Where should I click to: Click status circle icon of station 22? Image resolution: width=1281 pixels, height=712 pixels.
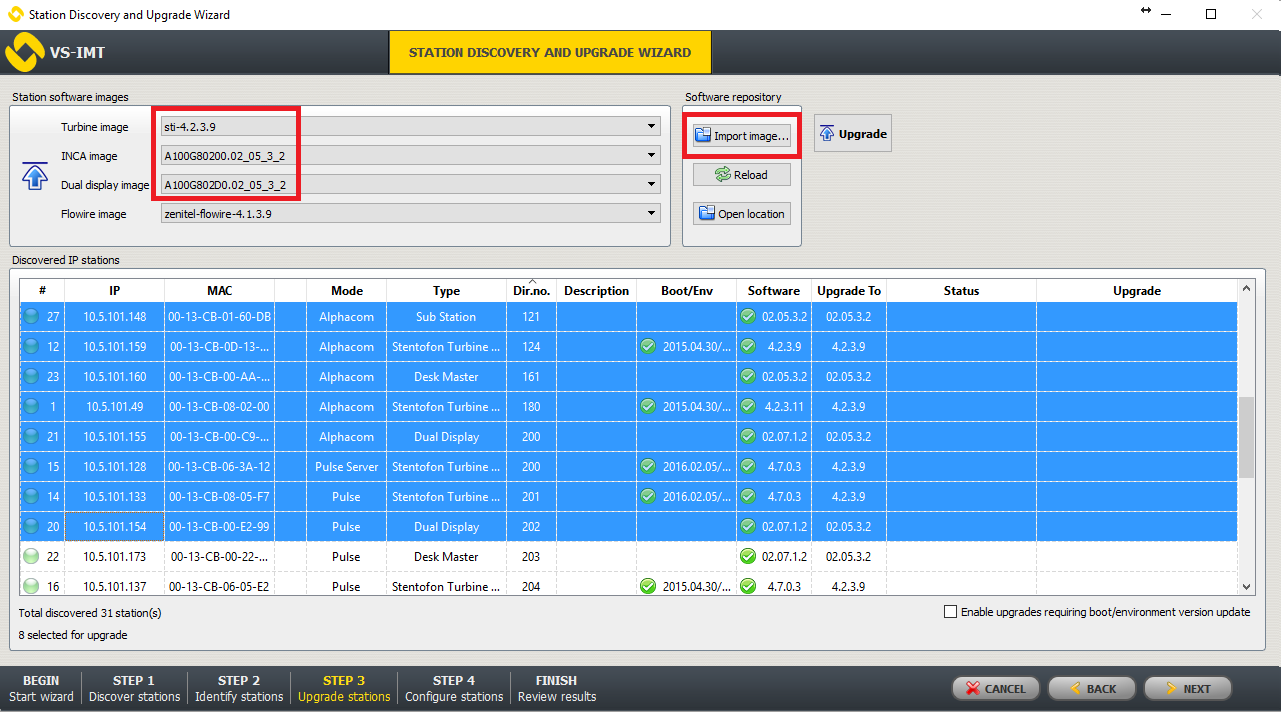pyautogui.click(x=30, y=557)
